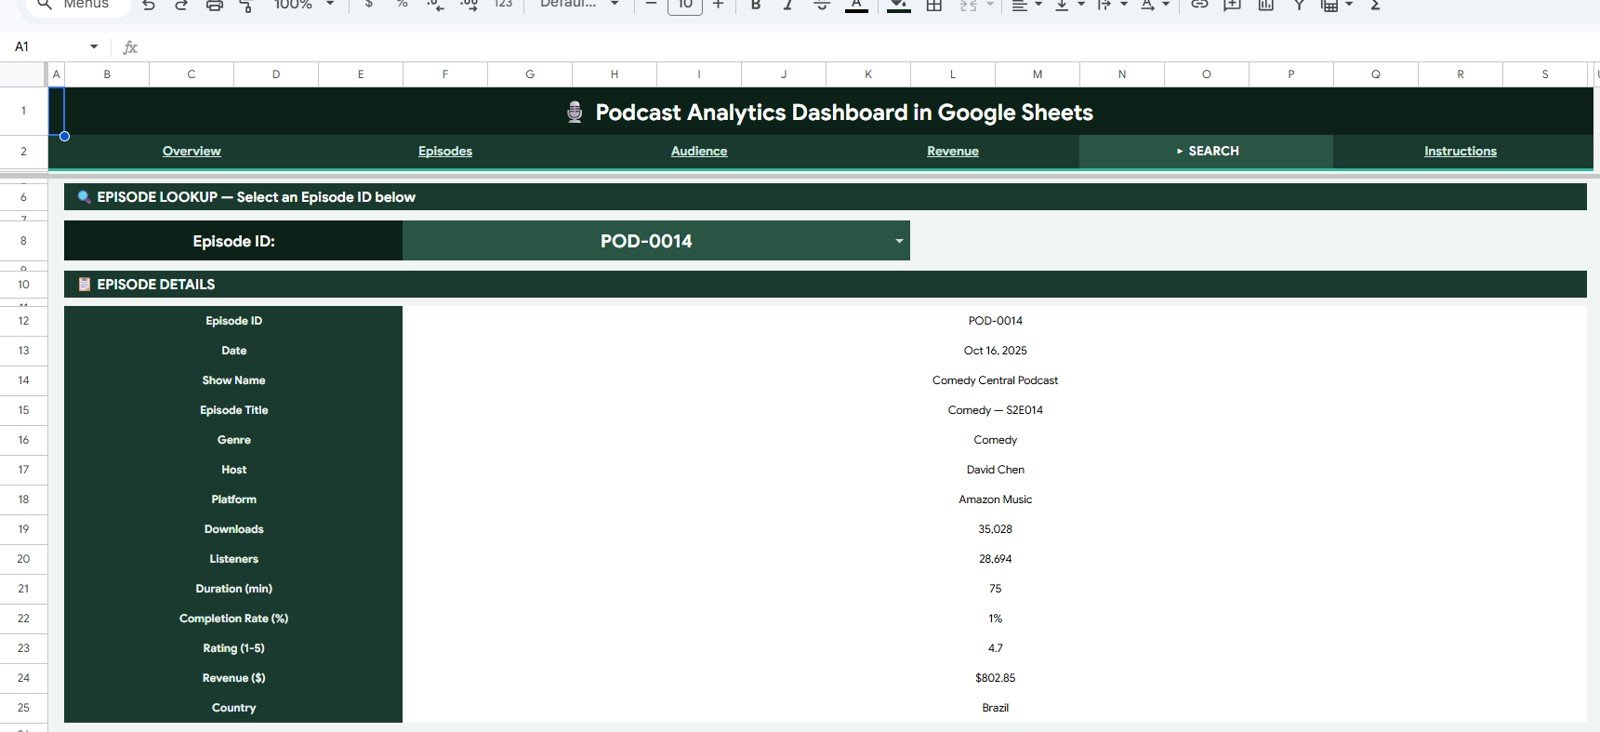Click the Listeners value 28,694

click(x=995, y=559)
